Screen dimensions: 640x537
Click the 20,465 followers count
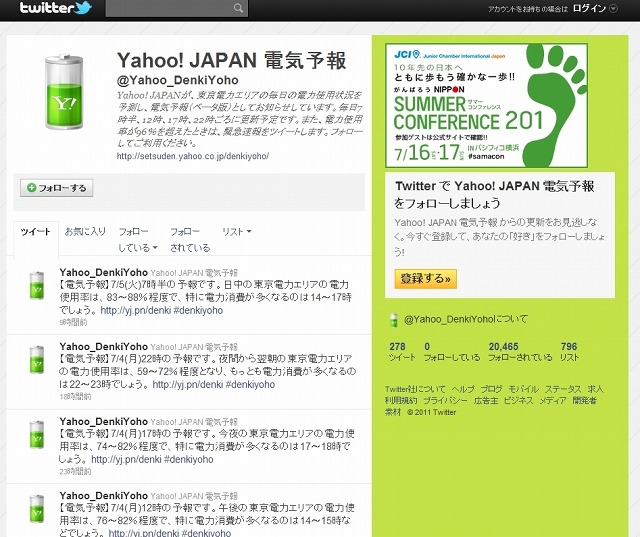pyautogui.click(x=503, y=346)
